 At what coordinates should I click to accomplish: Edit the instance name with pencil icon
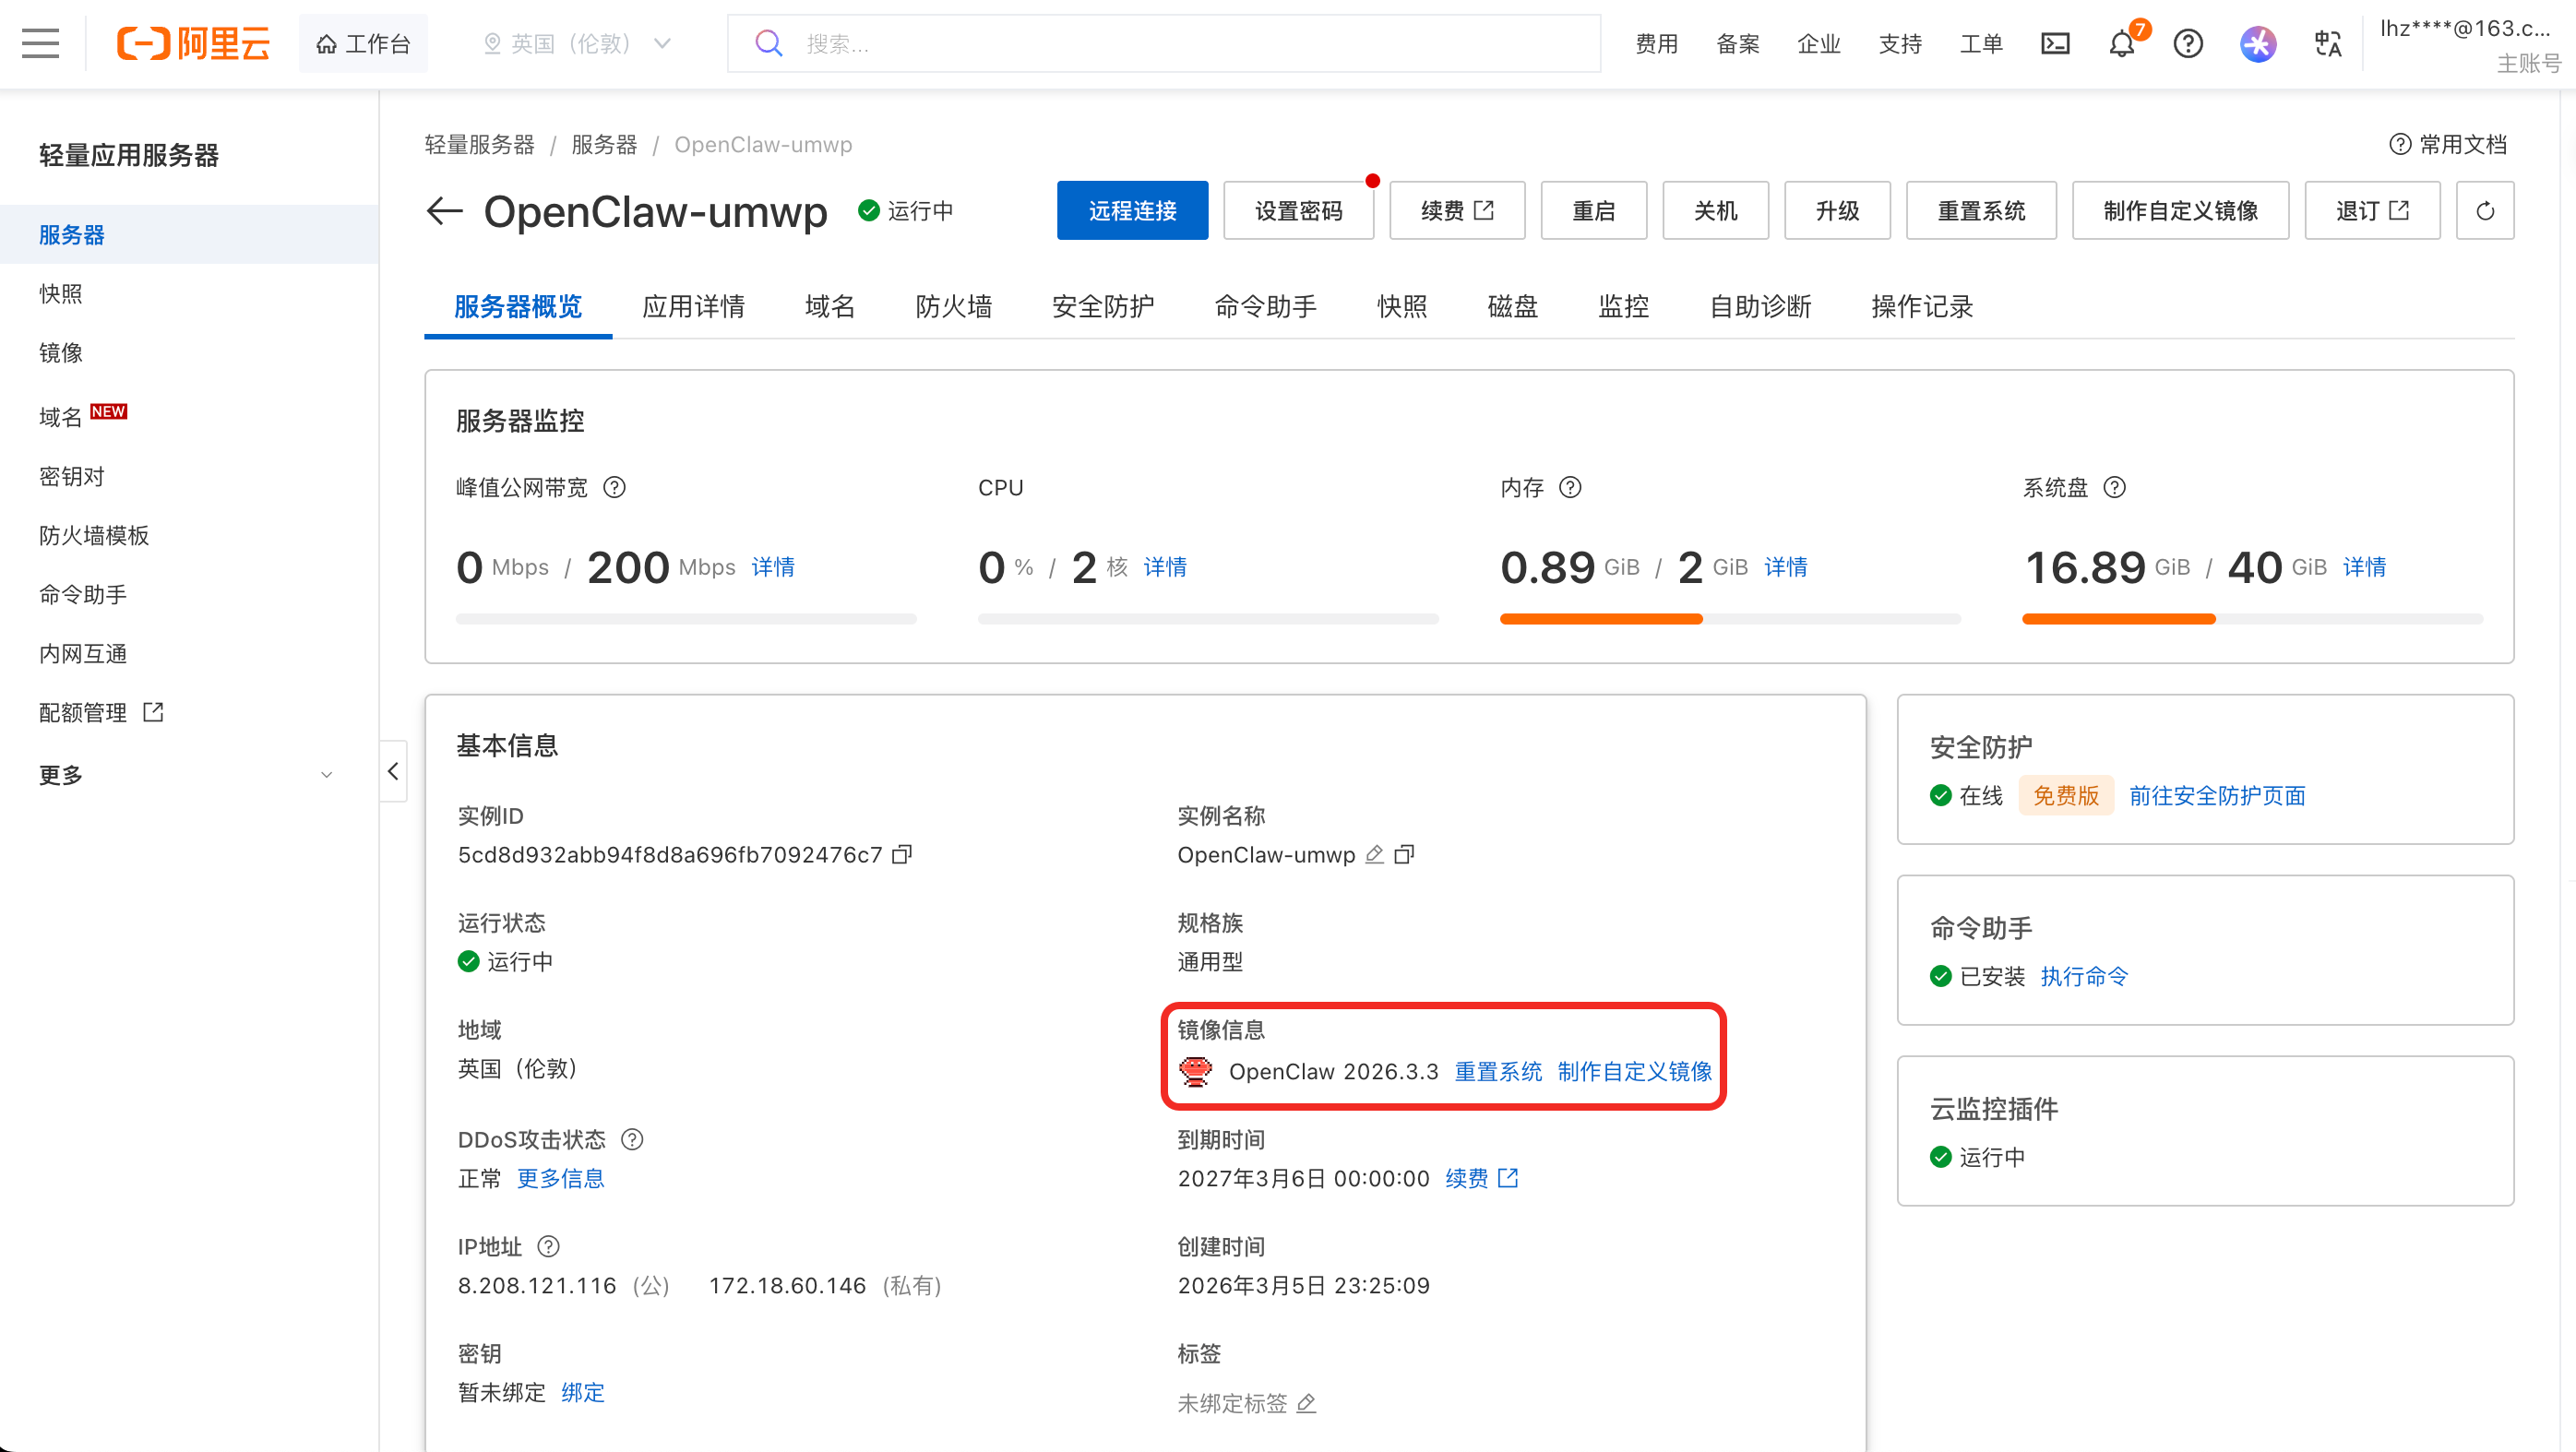[1375, 854]
